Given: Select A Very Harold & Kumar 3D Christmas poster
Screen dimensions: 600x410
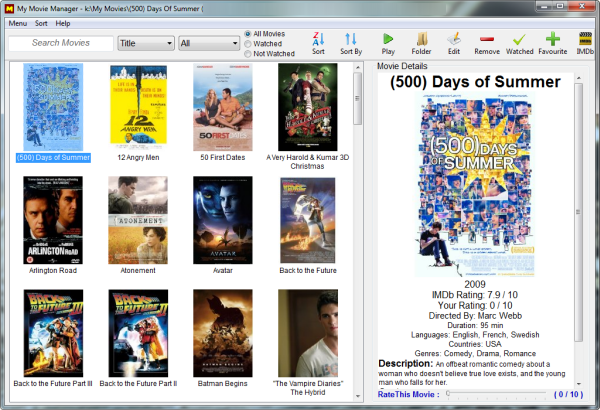Looking at the screenshot, I should pyautogui.click(x=308, y=107).
